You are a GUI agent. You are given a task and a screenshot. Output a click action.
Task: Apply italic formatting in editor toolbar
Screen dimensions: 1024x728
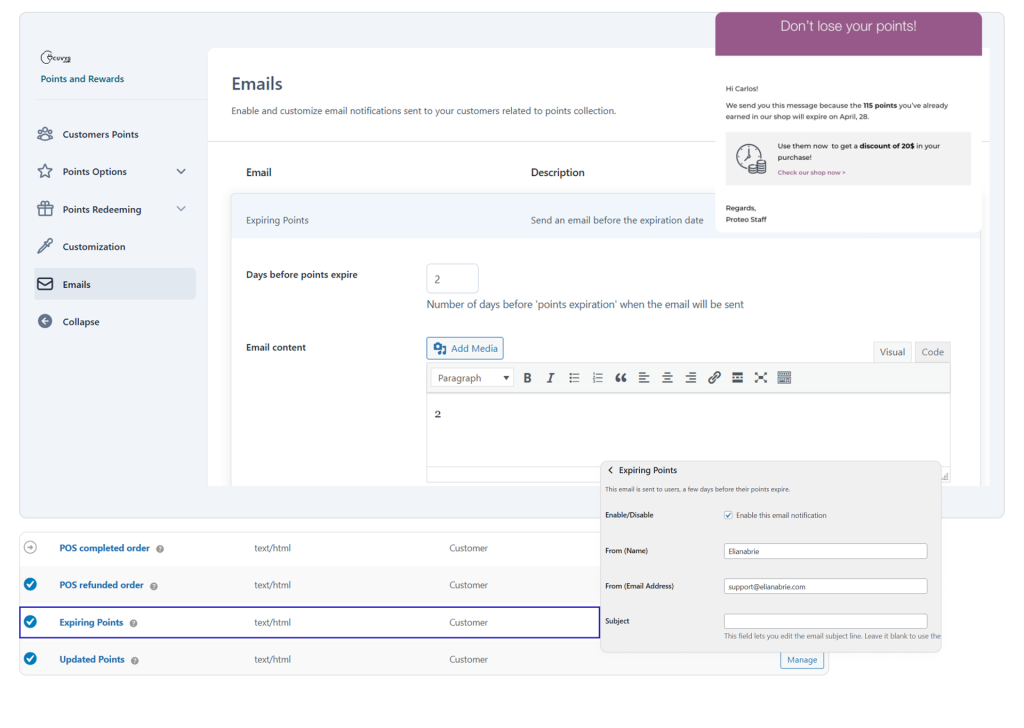550,378
